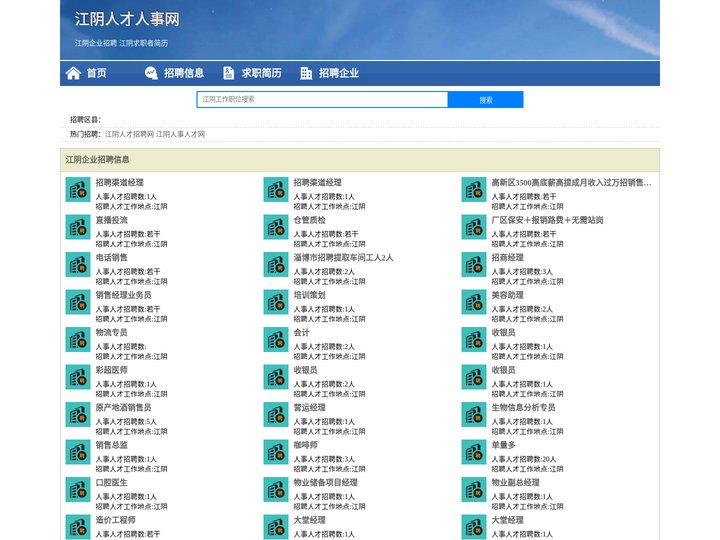Click the job icon next to 原产地酒销售员

click(78, 415)
